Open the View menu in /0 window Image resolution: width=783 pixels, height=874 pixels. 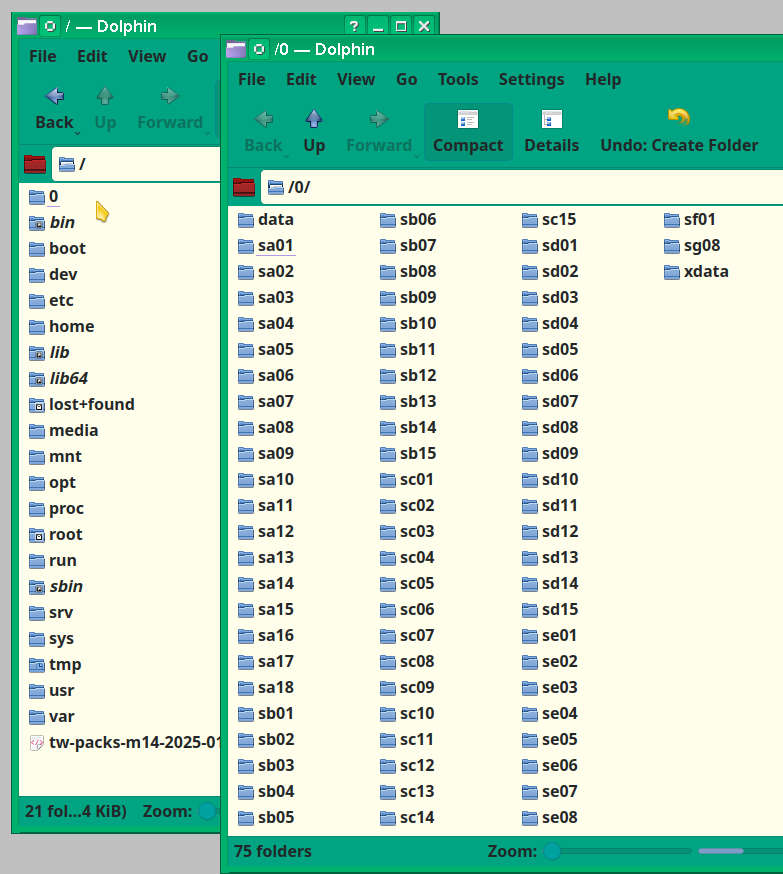(x=356, y=79)
